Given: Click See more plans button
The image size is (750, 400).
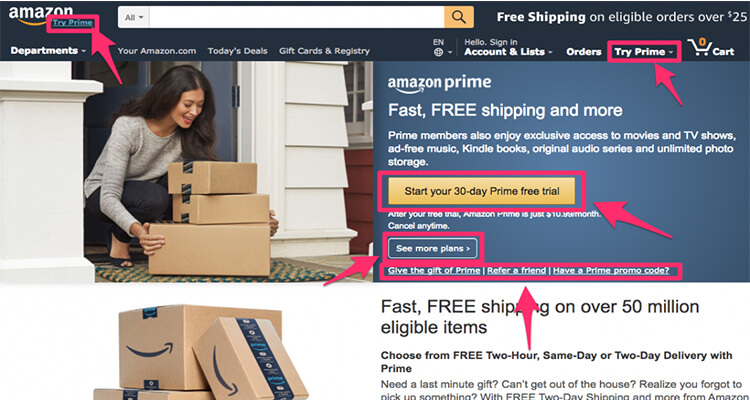Looking at the screenshot, I should [x=432, y=248].
